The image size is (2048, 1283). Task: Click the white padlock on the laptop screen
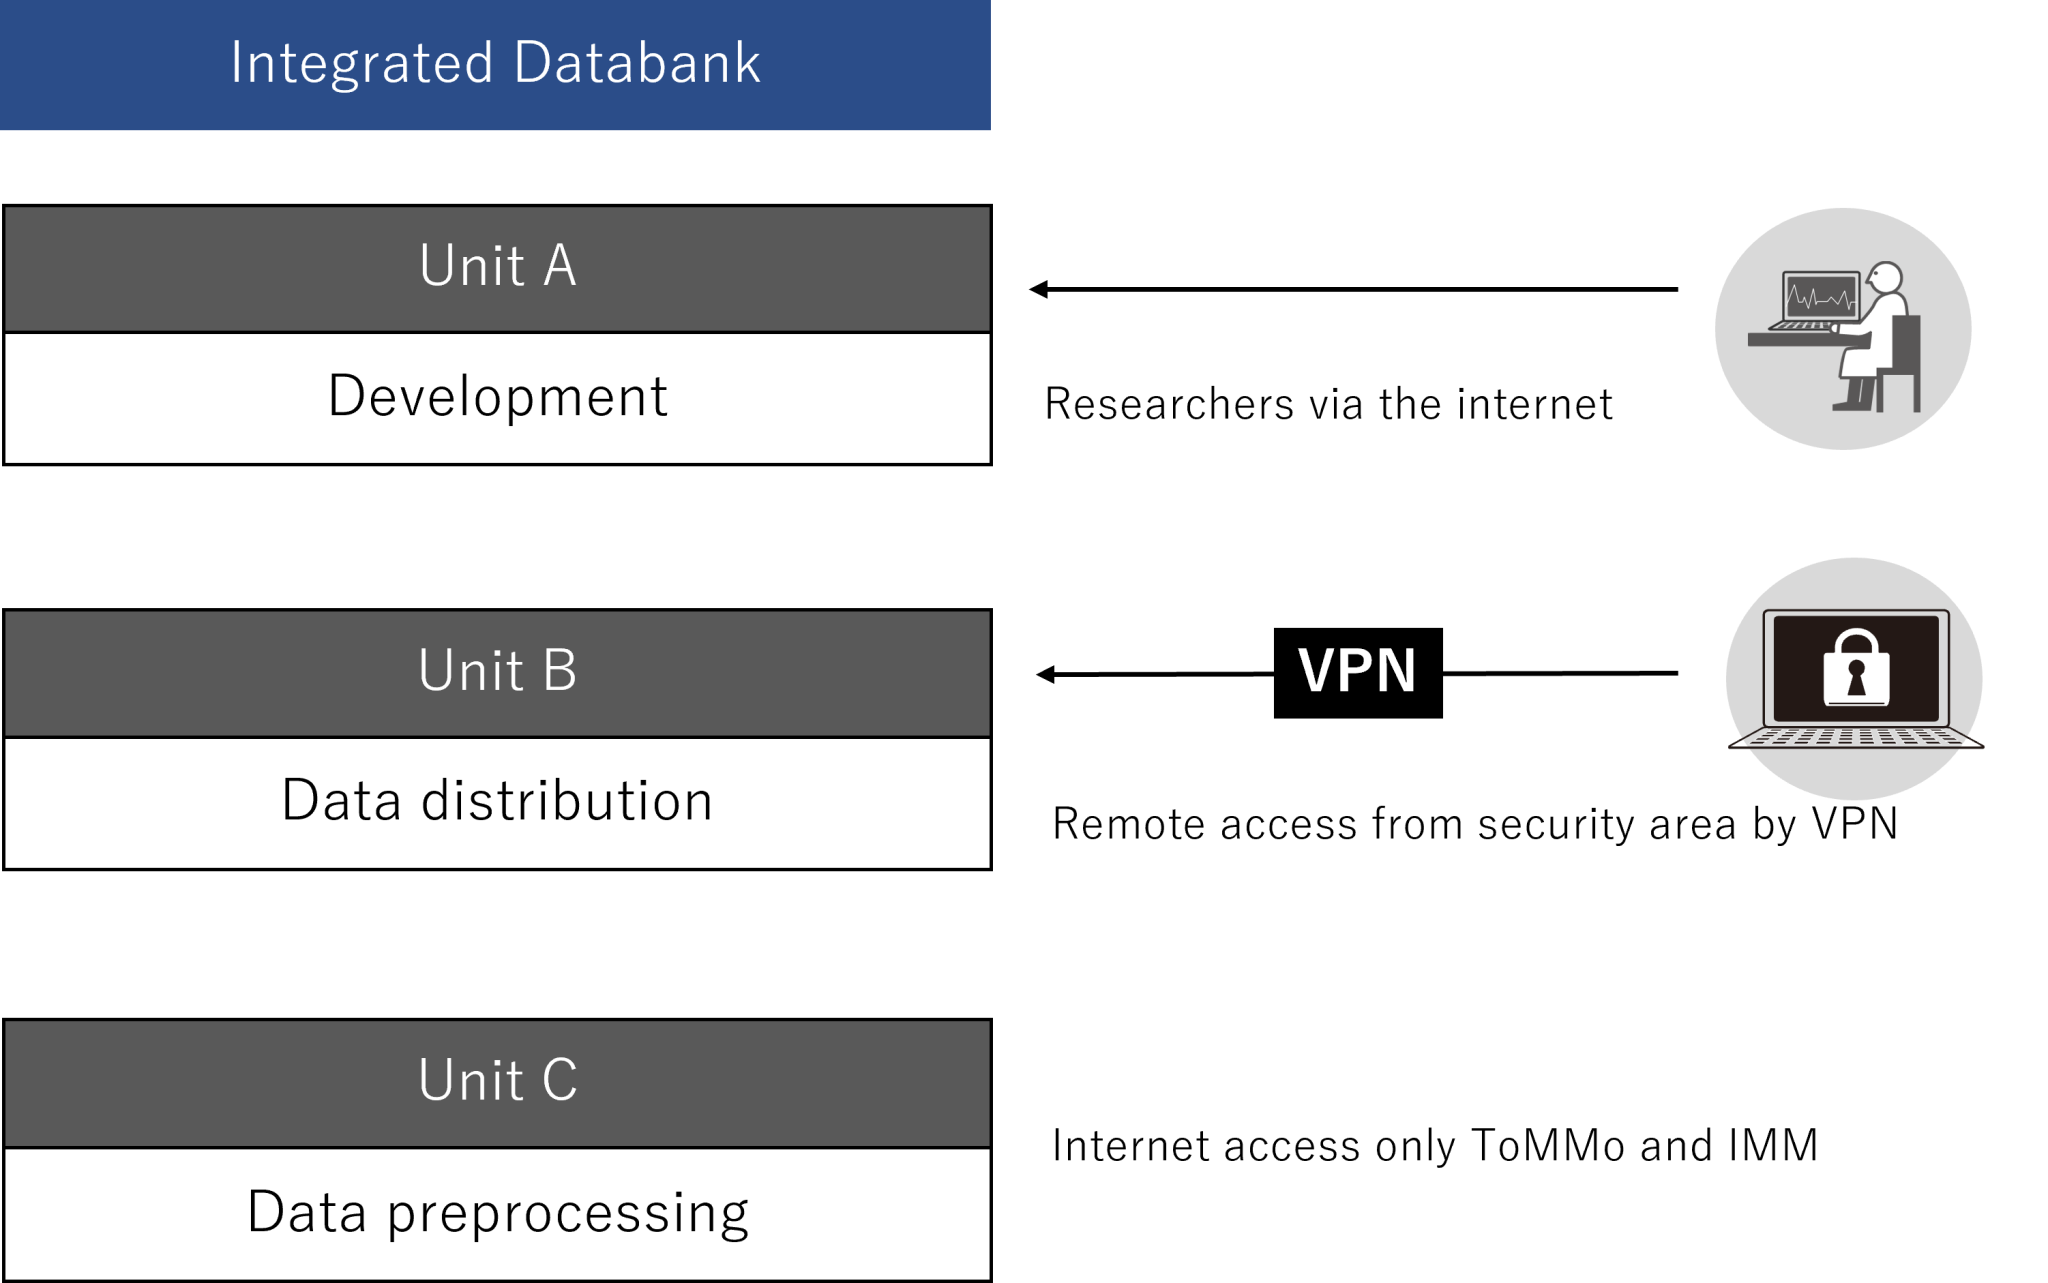1856,670
